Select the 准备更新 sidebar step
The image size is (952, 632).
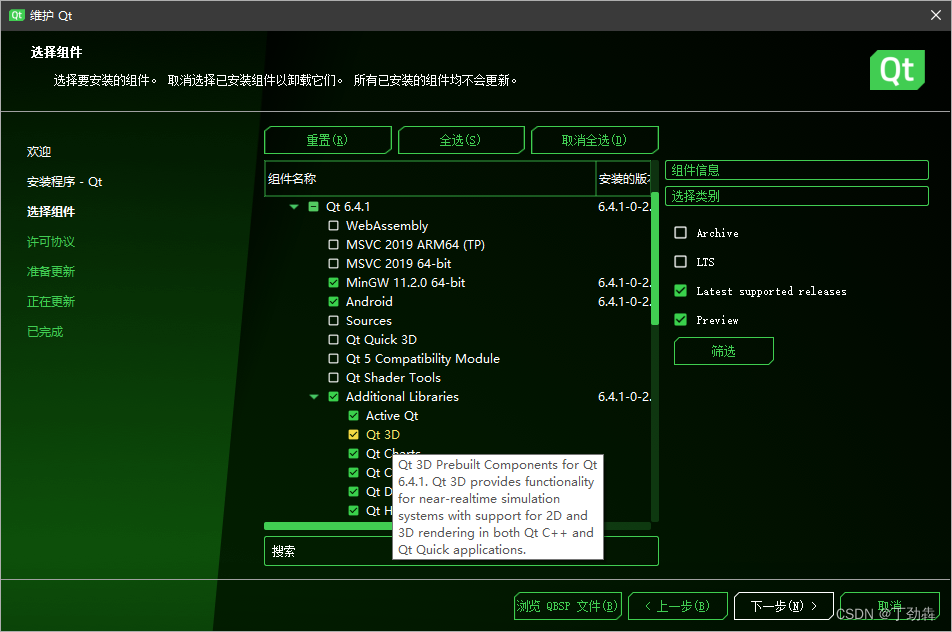(x=51, y=271)
